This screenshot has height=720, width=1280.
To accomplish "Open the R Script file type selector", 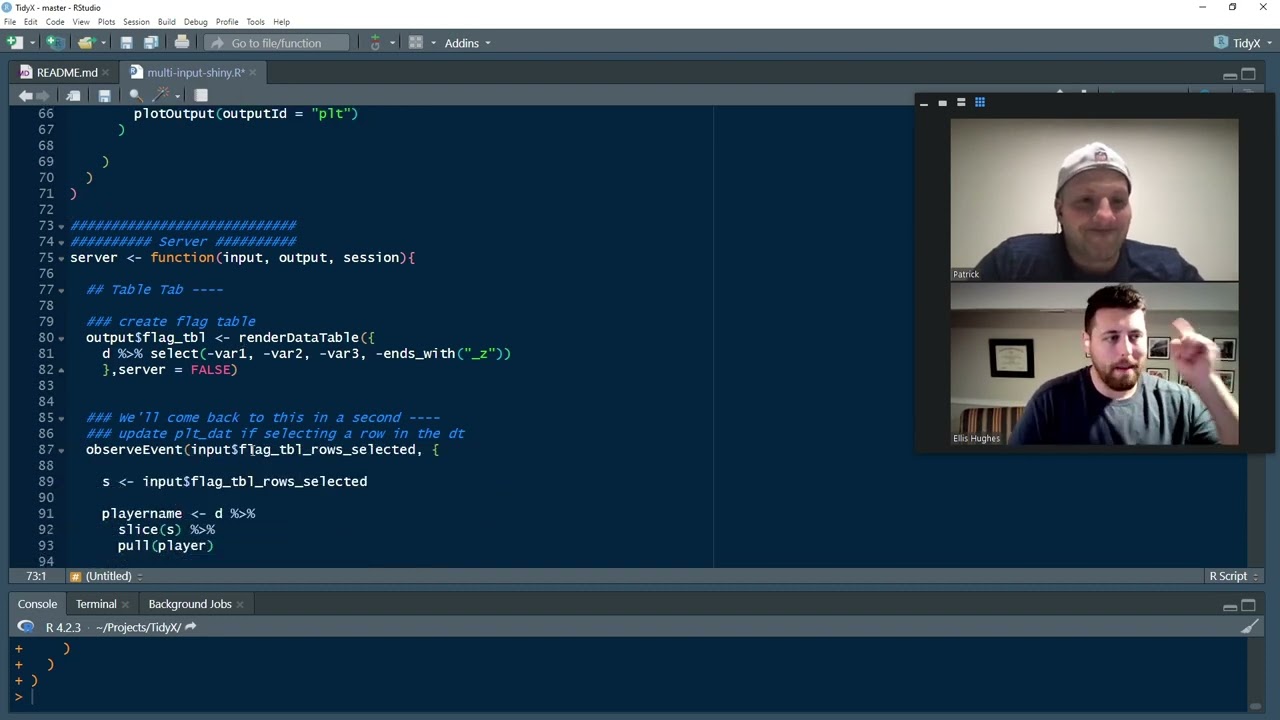I will (x=1233, y=576).
